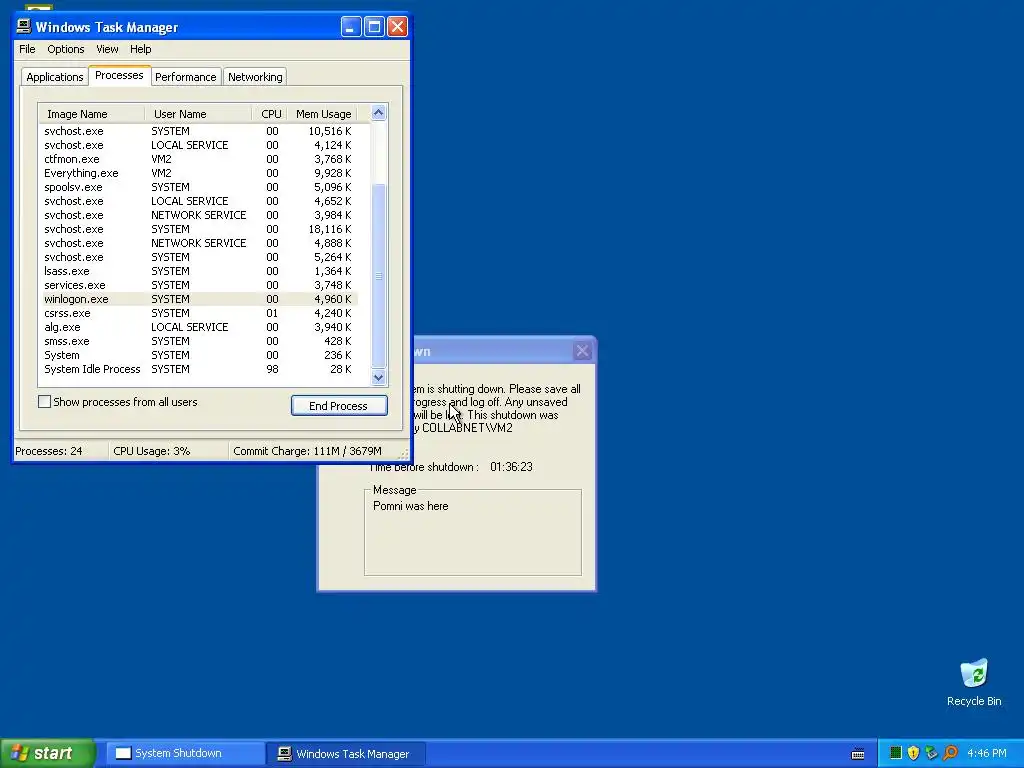Minimize the Windows Task Manager window
1024x768 pixels.
pos(351,27)
